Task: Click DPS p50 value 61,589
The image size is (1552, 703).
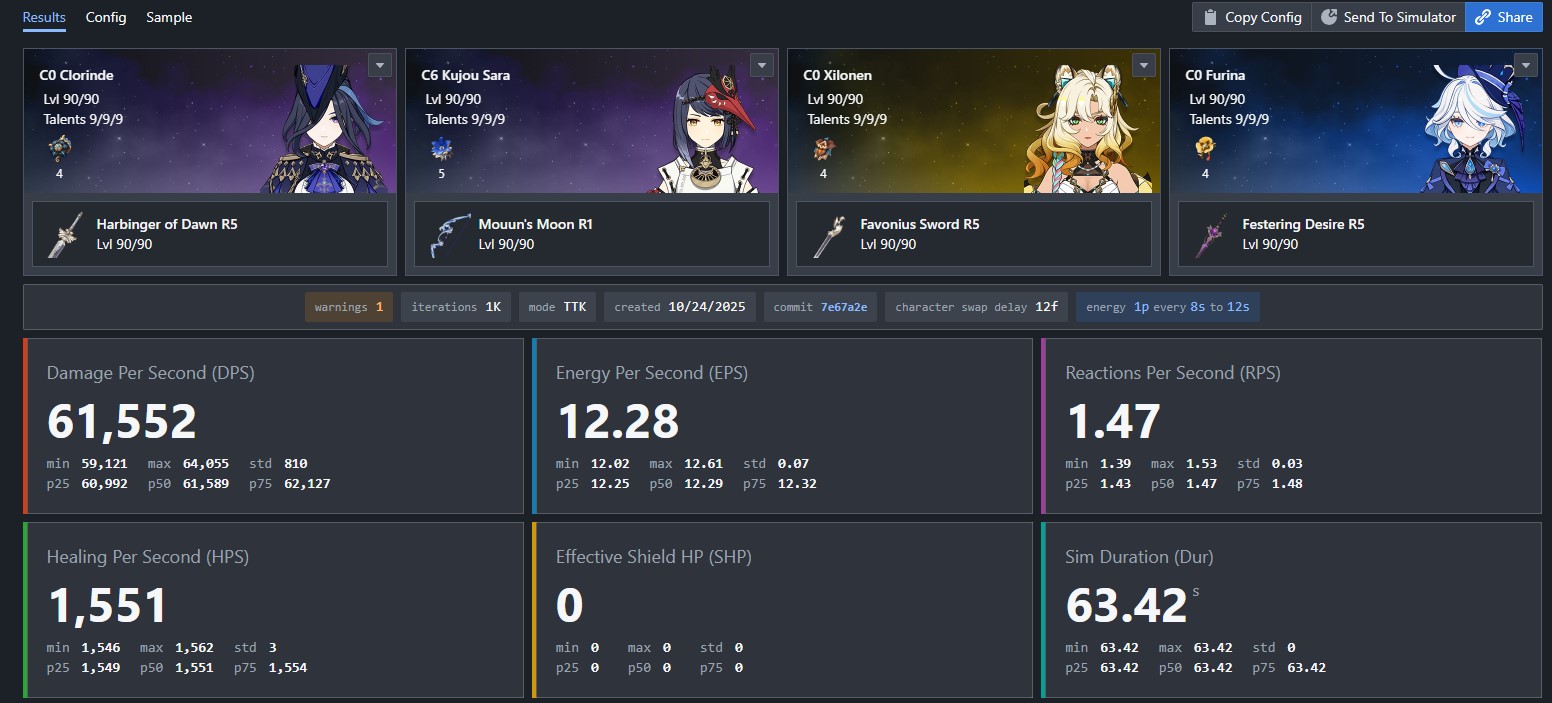Action: (x=206, y=484)
